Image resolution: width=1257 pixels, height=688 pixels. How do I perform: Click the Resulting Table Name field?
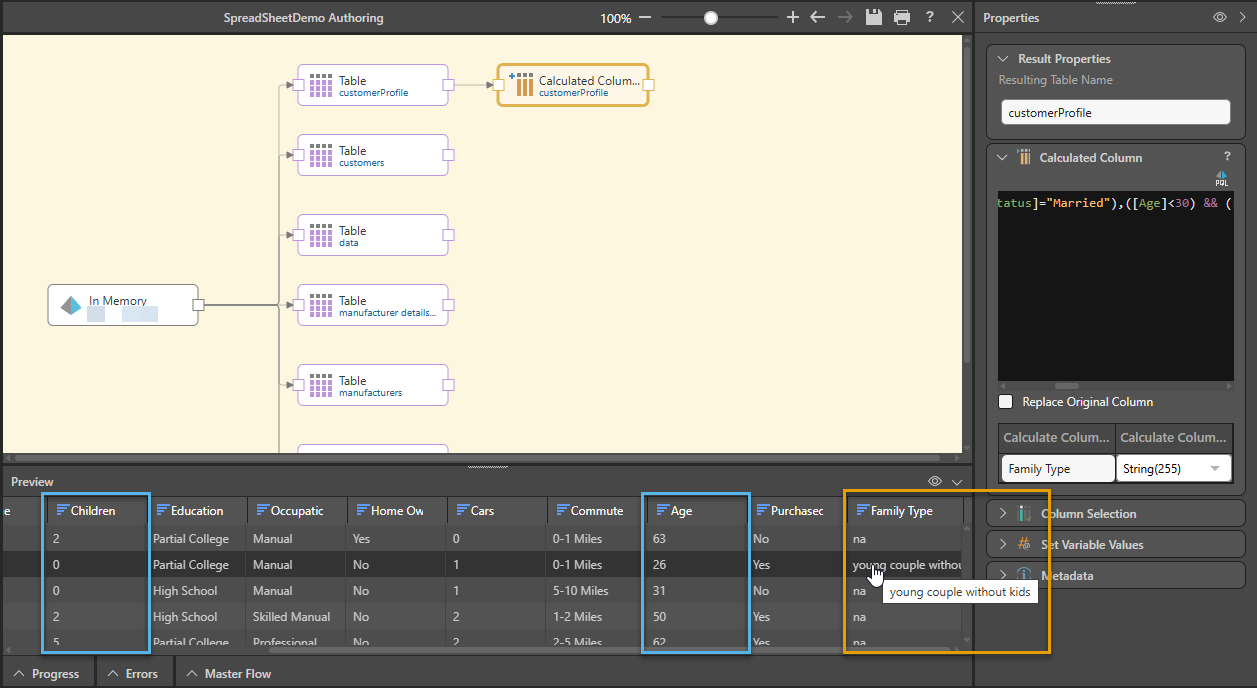coord(1115,113)
